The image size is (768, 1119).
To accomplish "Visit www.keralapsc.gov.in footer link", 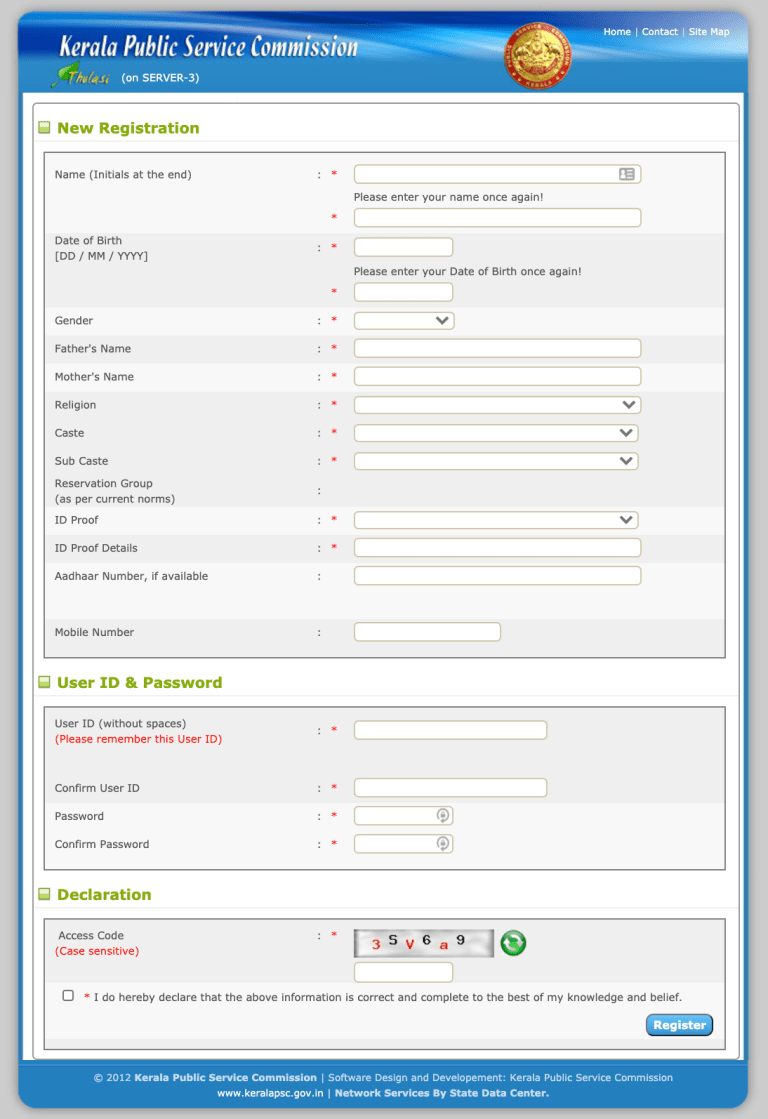I will (x=270, y=1093).
